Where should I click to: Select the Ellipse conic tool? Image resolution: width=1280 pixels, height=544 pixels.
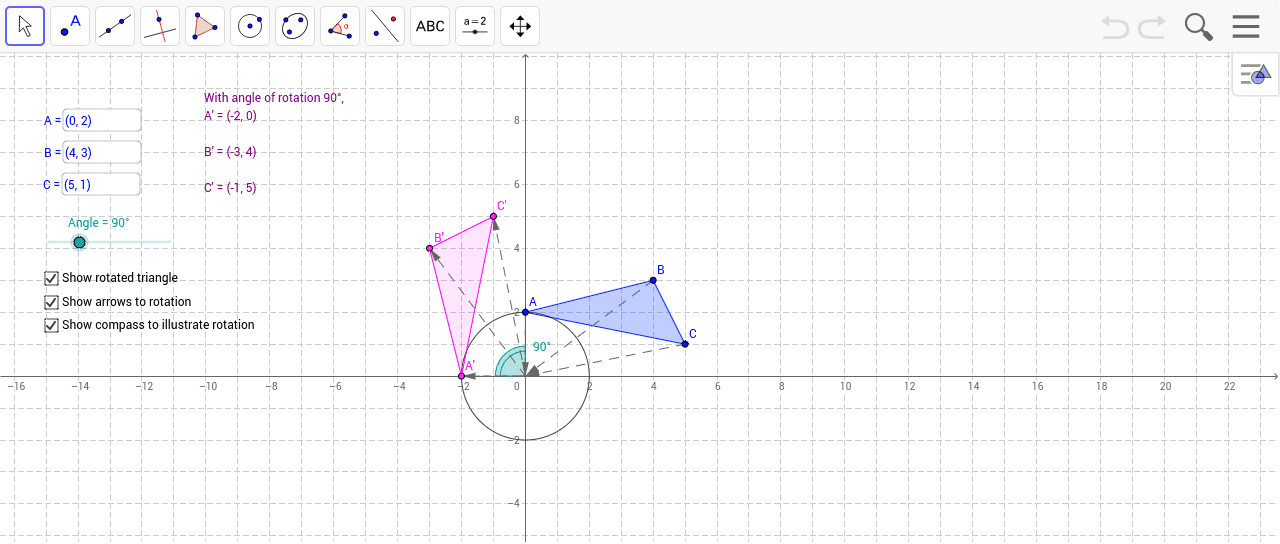point(295,26)
